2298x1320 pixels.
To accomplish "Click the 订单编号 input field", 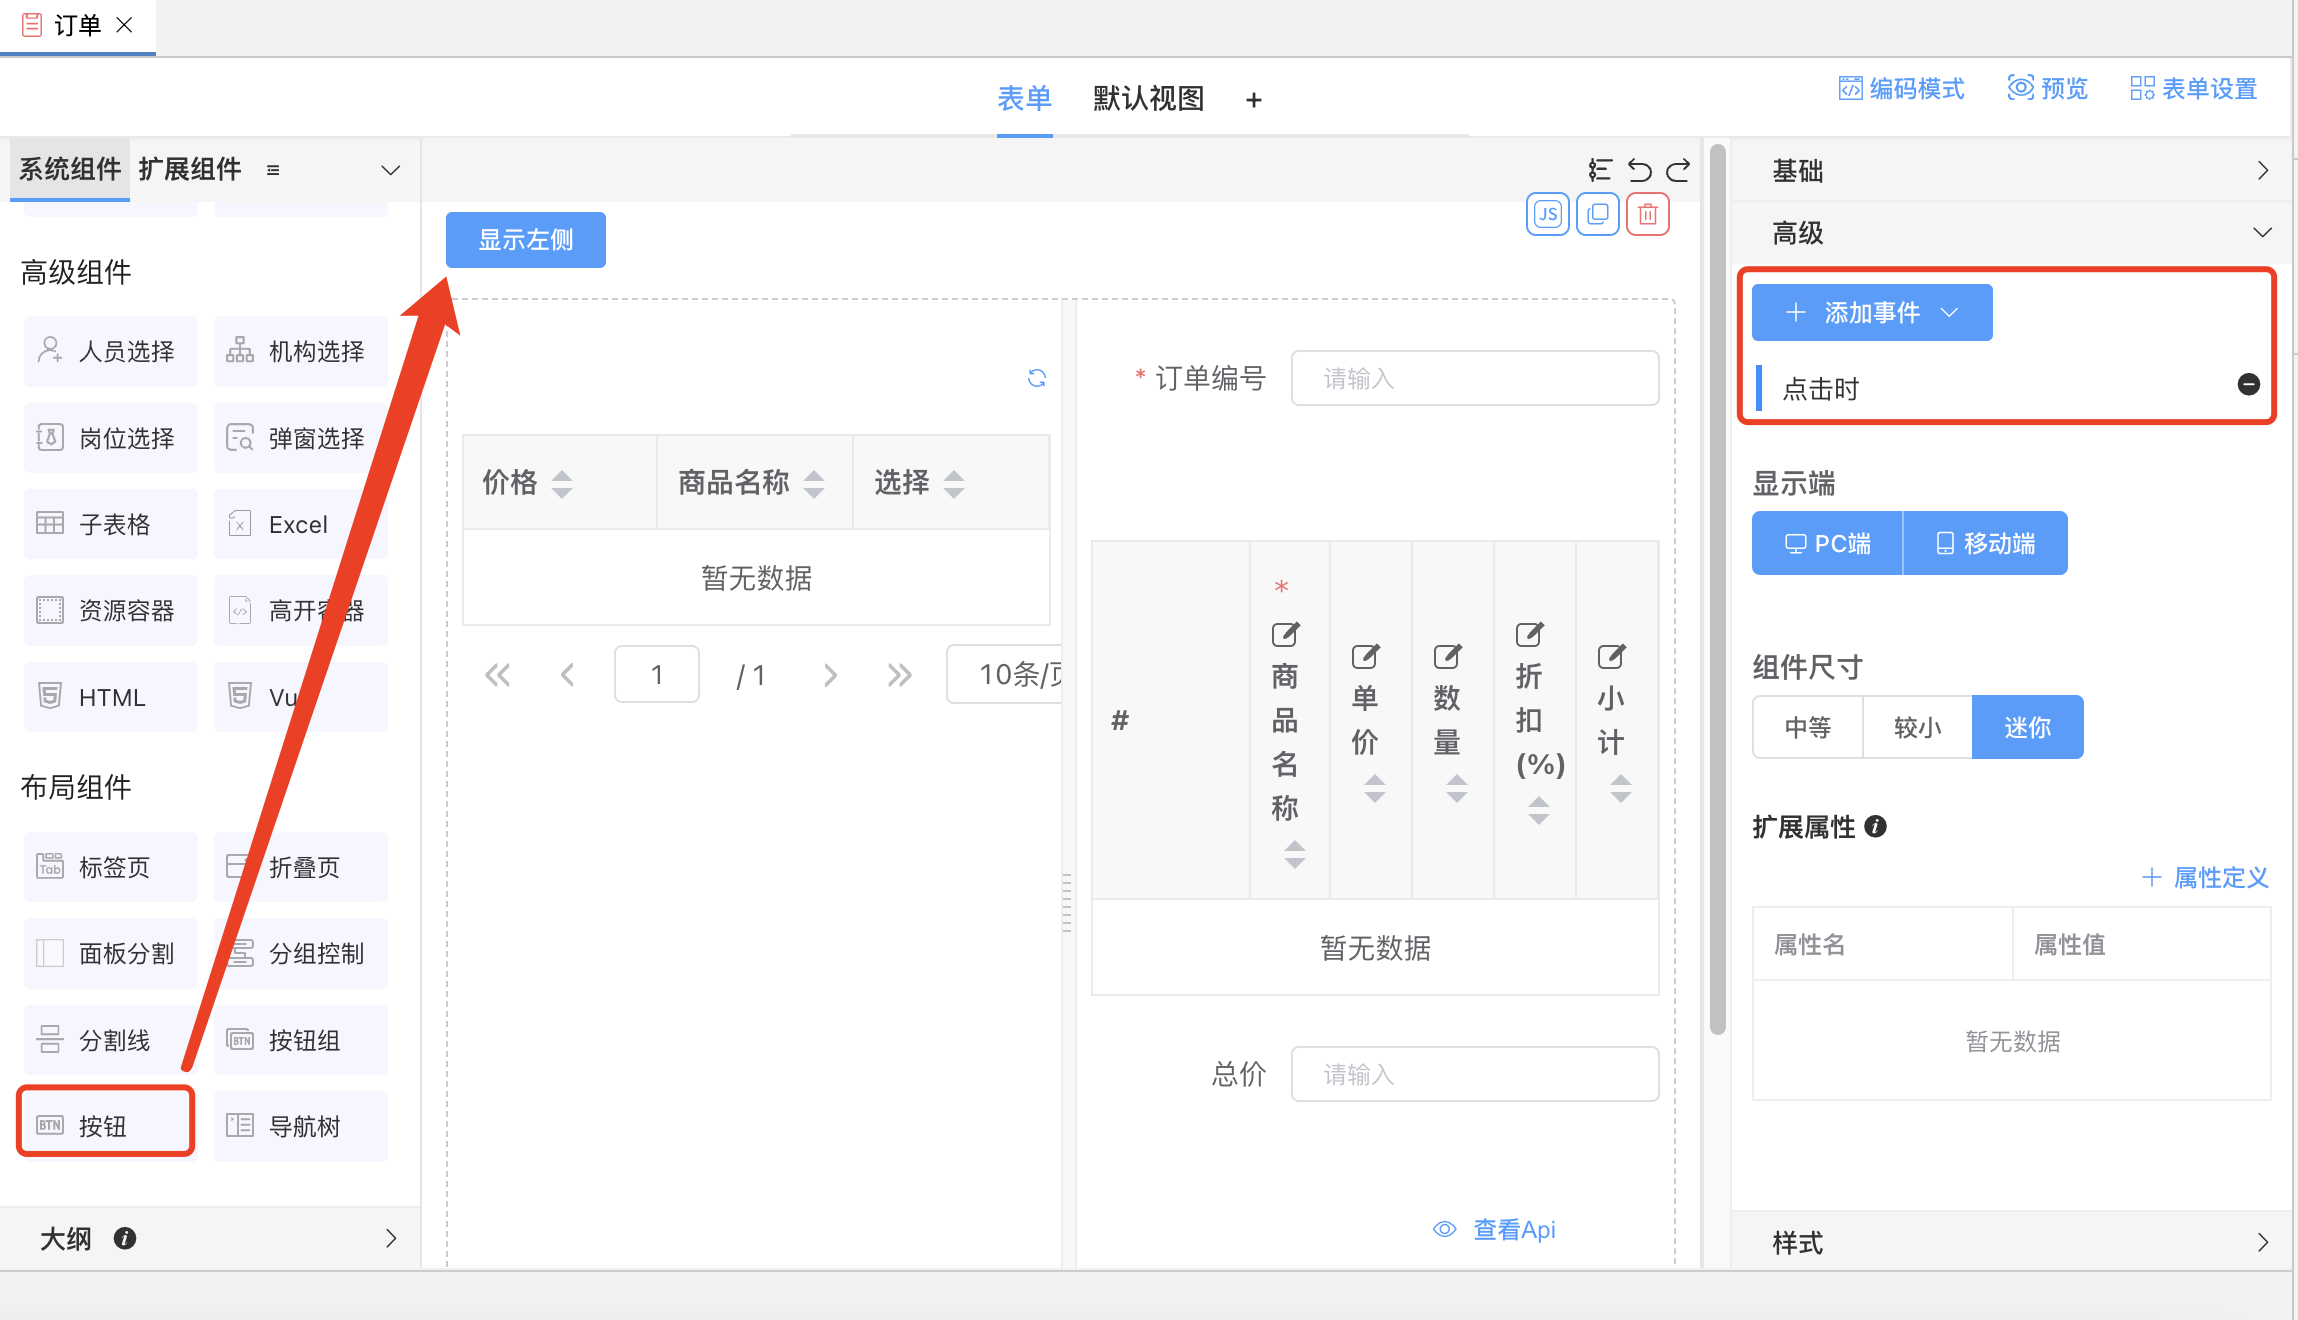I will click(1474, 378).
